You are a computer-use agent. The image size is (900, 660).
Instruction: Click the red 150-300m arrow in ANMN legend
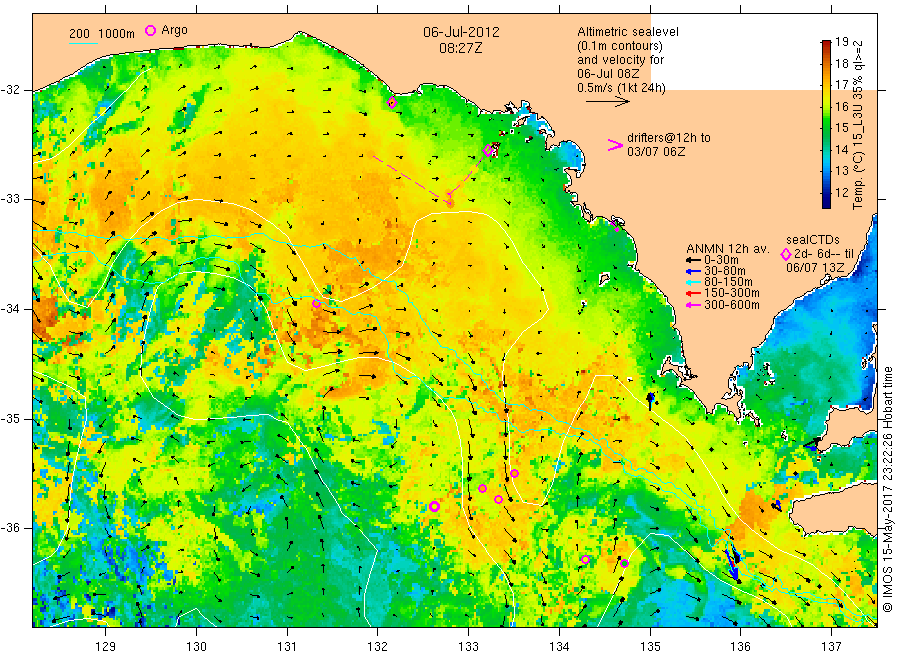point(694,293)
